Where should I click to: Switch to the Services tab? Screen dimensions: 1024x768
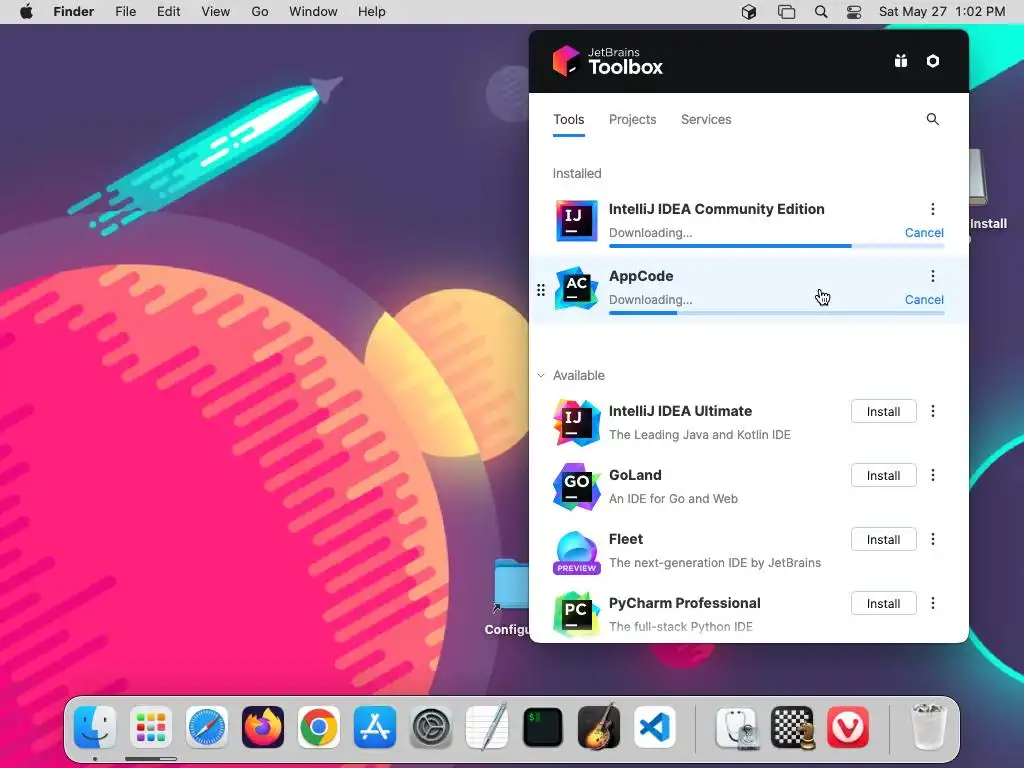point(706,120)
